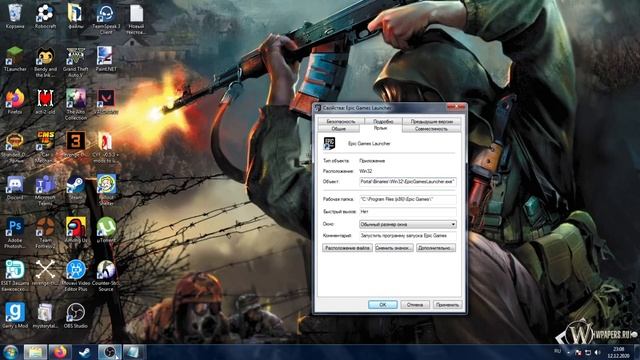This screenshot has width=640, height=360.
Task: Open the файлы folder on the desktop
Action: (76, 16)
